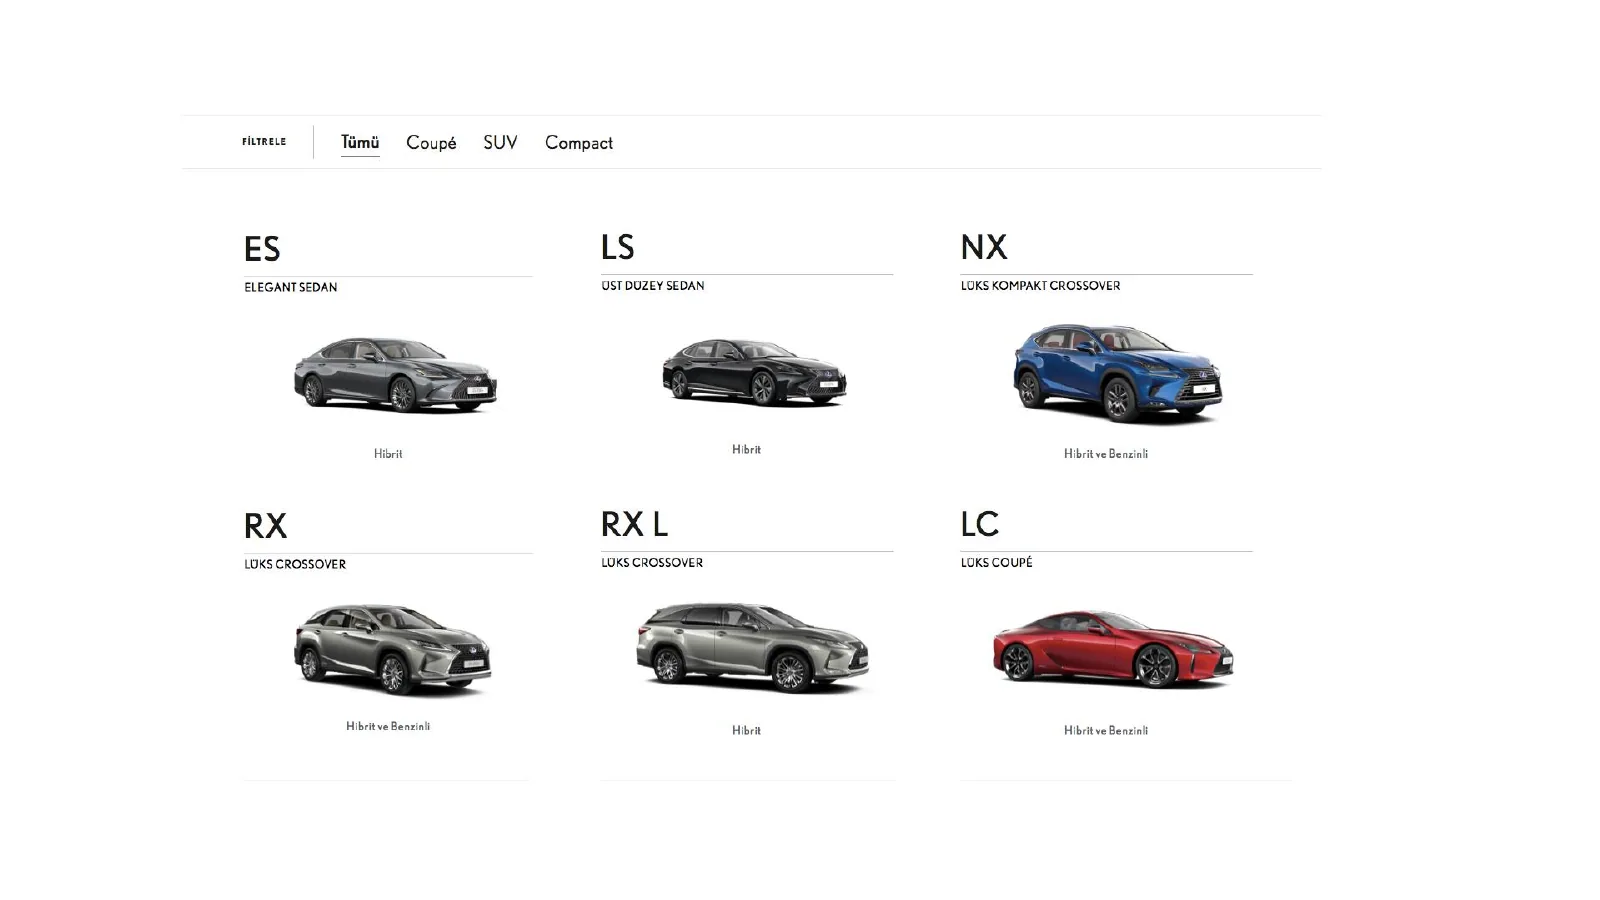Open the ES model heading
Viewport: 1600px width, 900px height.
tap(262, 249)
